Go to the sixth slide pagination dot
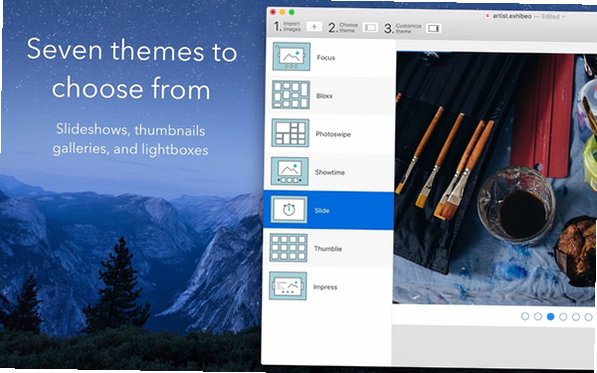 coord(589,317)
